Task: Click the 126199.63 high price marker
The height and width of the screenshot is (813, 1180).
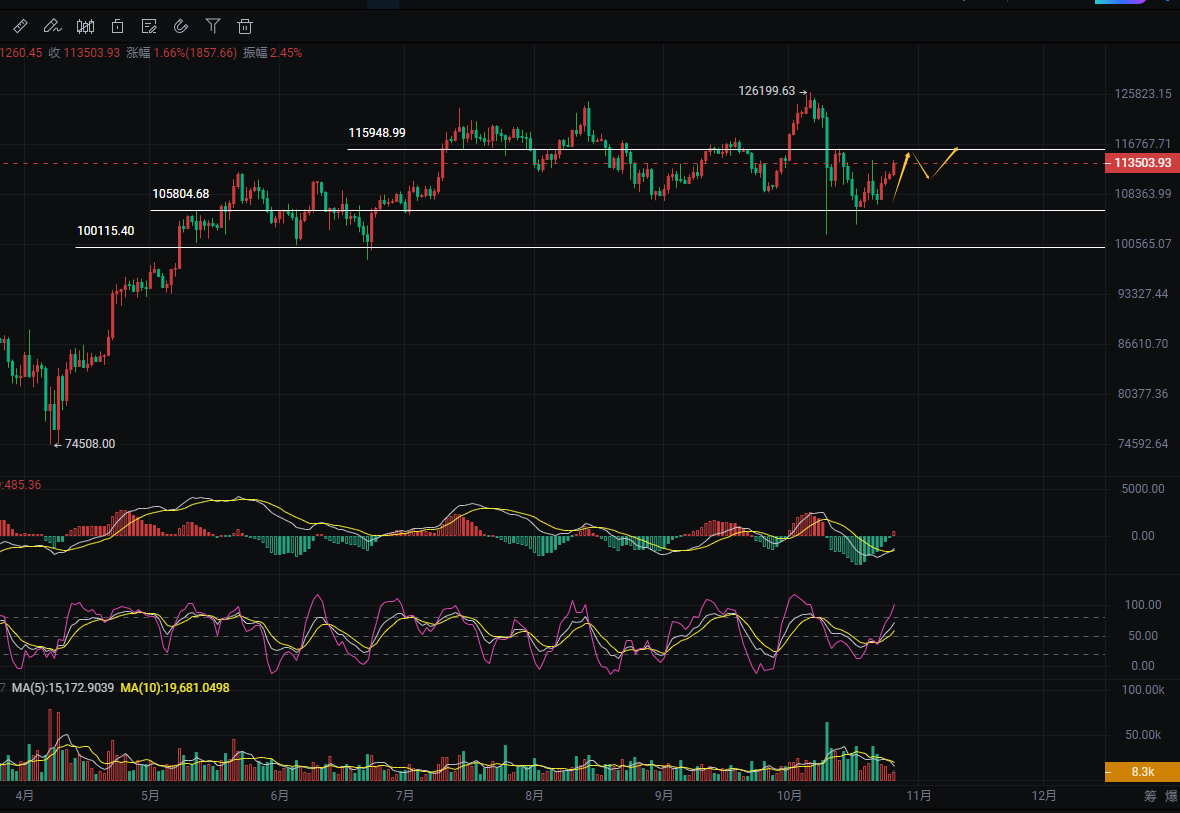Action: (767, 91)
